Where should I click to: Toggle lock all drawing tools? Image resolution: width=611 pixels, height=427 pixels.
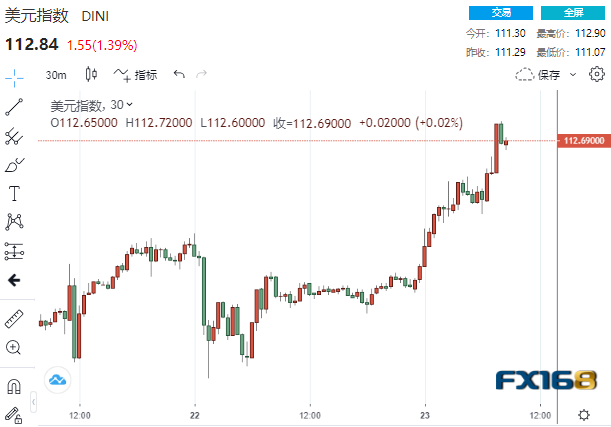14,415
